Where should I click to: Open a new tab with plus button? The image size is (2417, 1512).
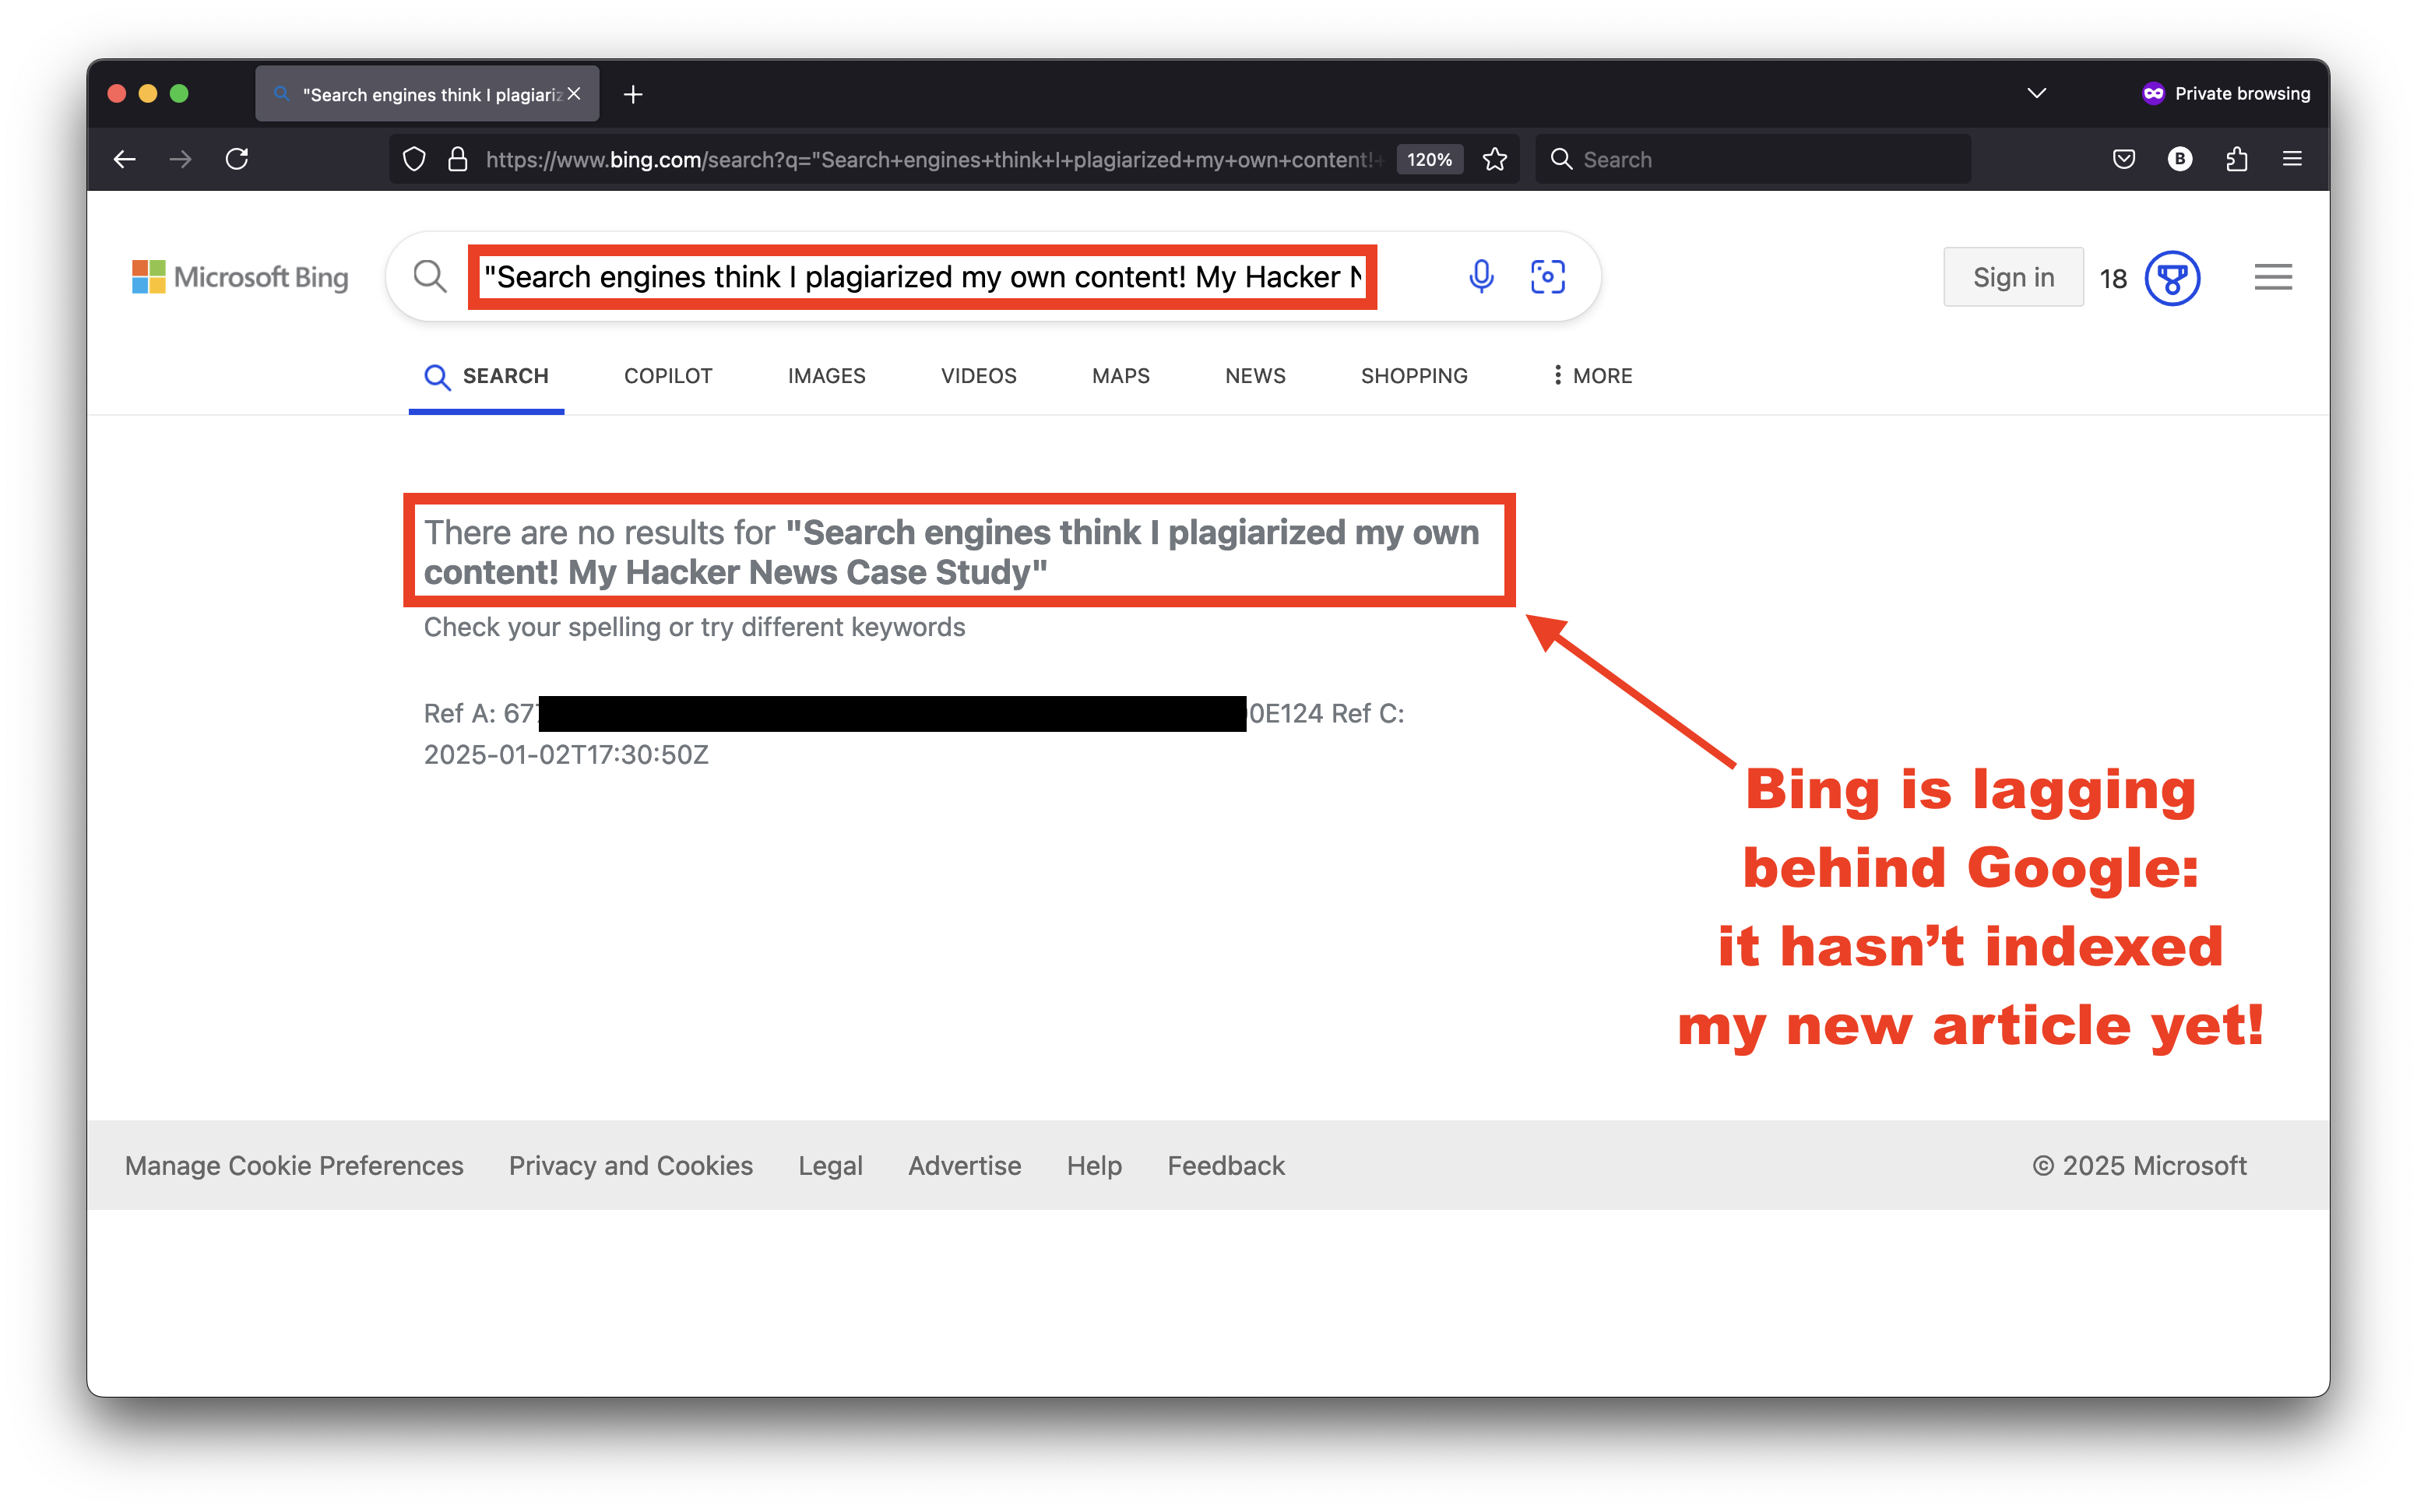633,94
